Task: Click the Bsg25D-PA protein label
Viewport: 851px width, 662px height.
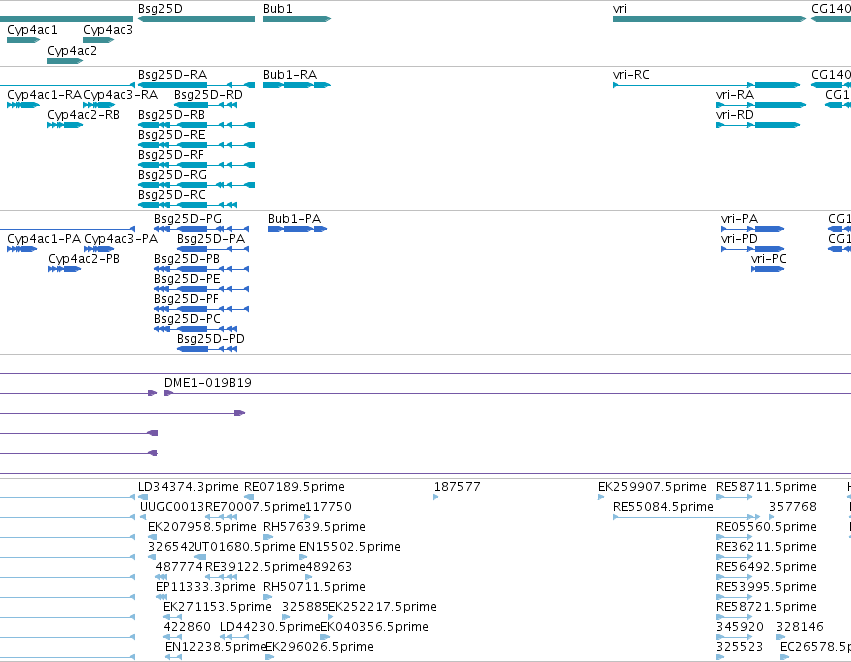Action: click(211, 239)
